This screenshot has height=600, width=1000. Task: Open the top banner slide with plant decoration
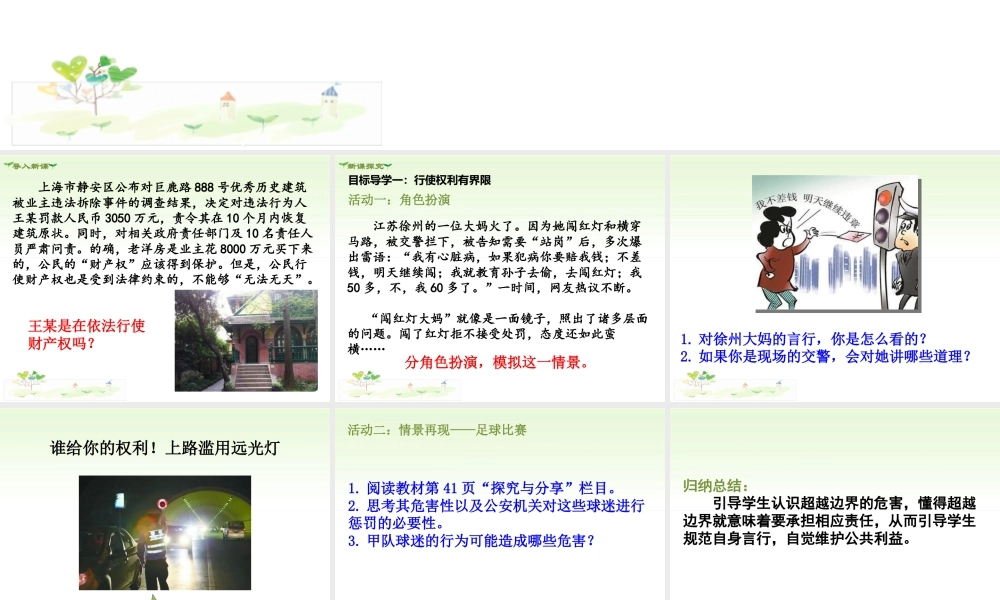tap(196, 100)
